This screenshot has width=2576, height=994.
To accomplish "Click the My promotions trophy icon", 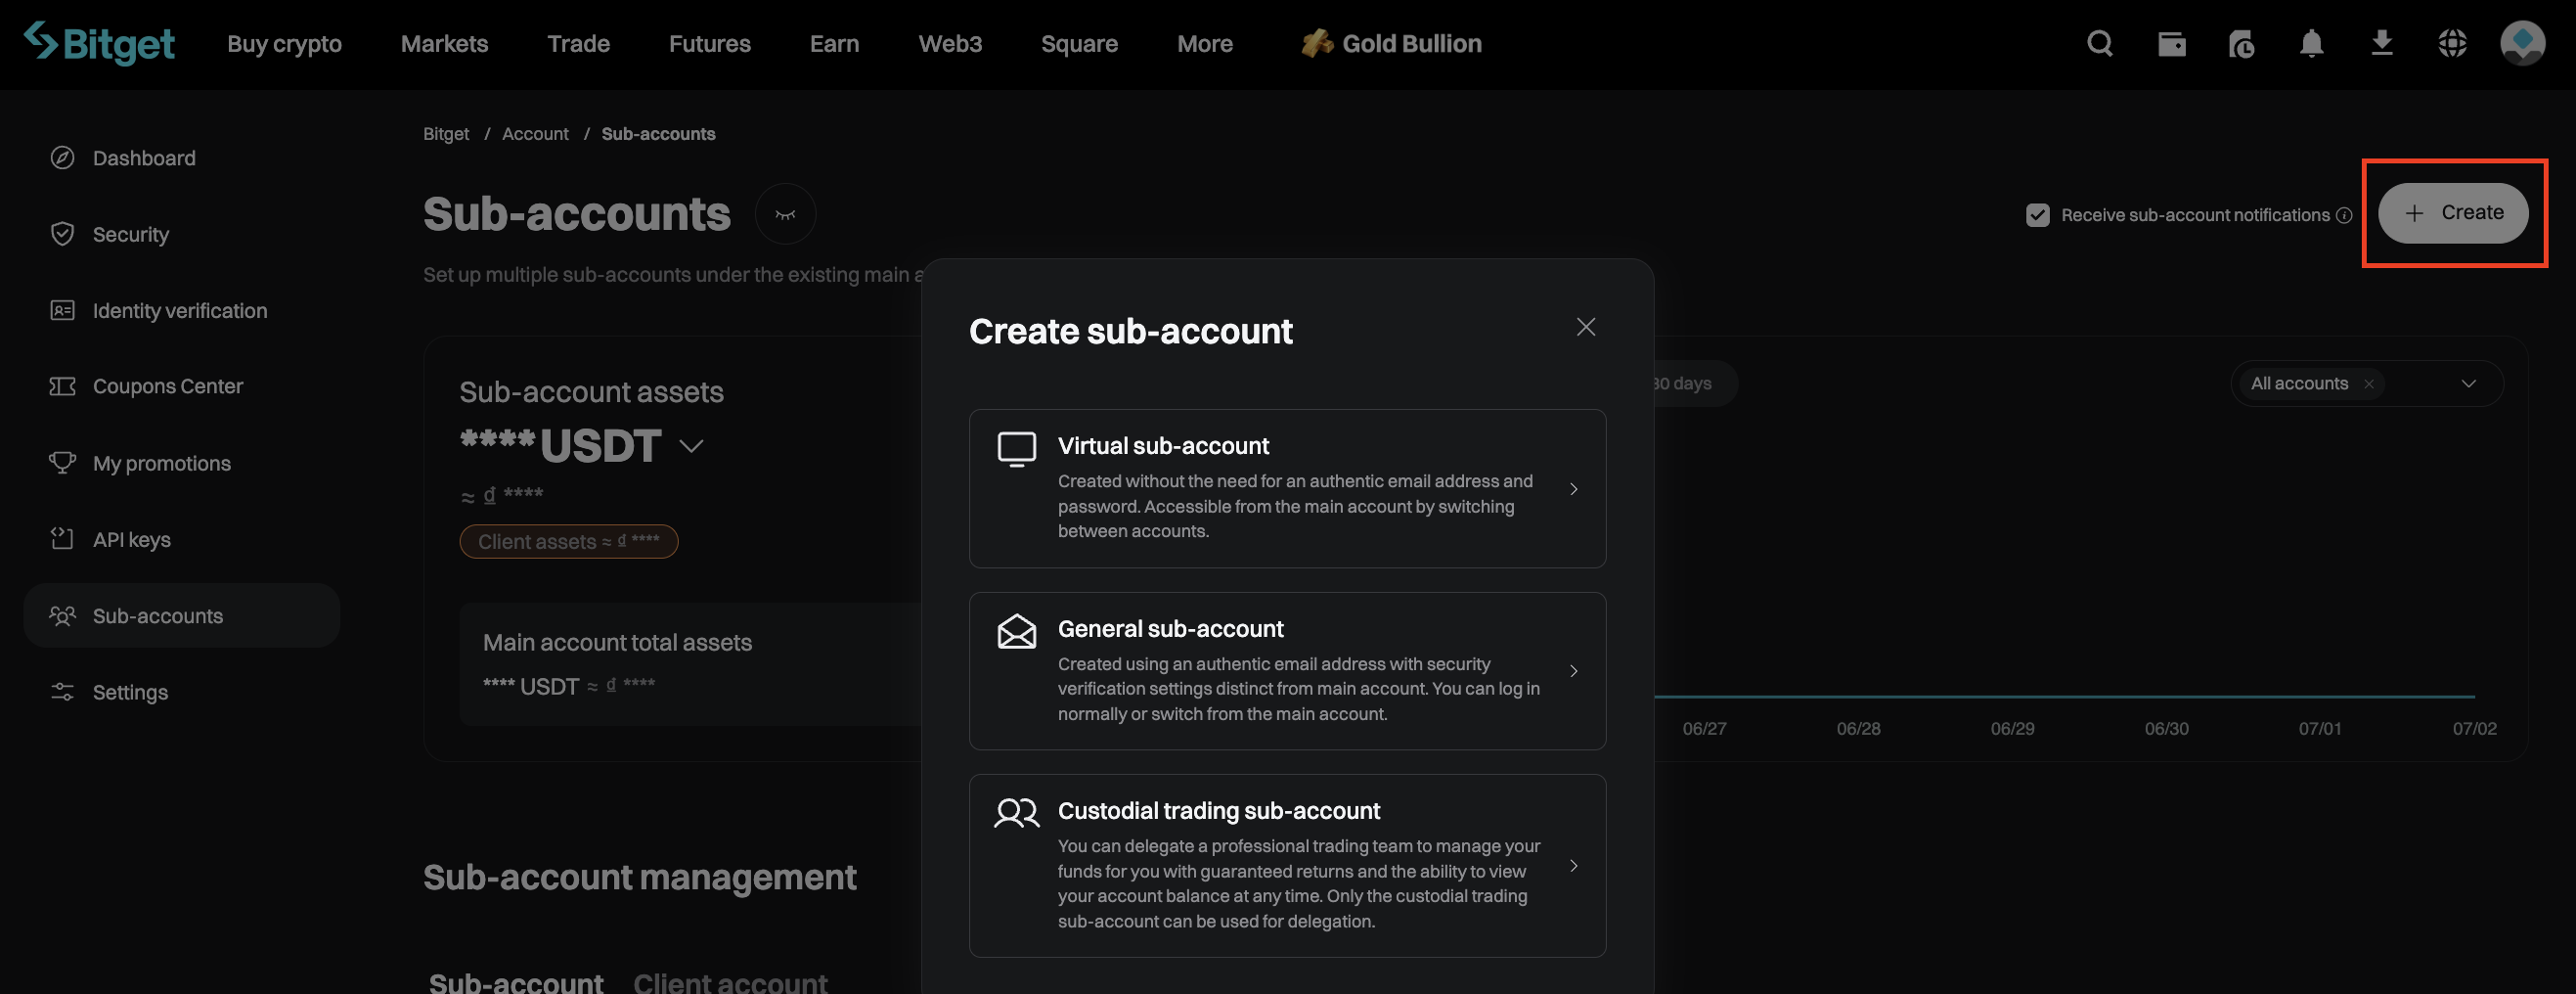I will click(x=62, y=463).
